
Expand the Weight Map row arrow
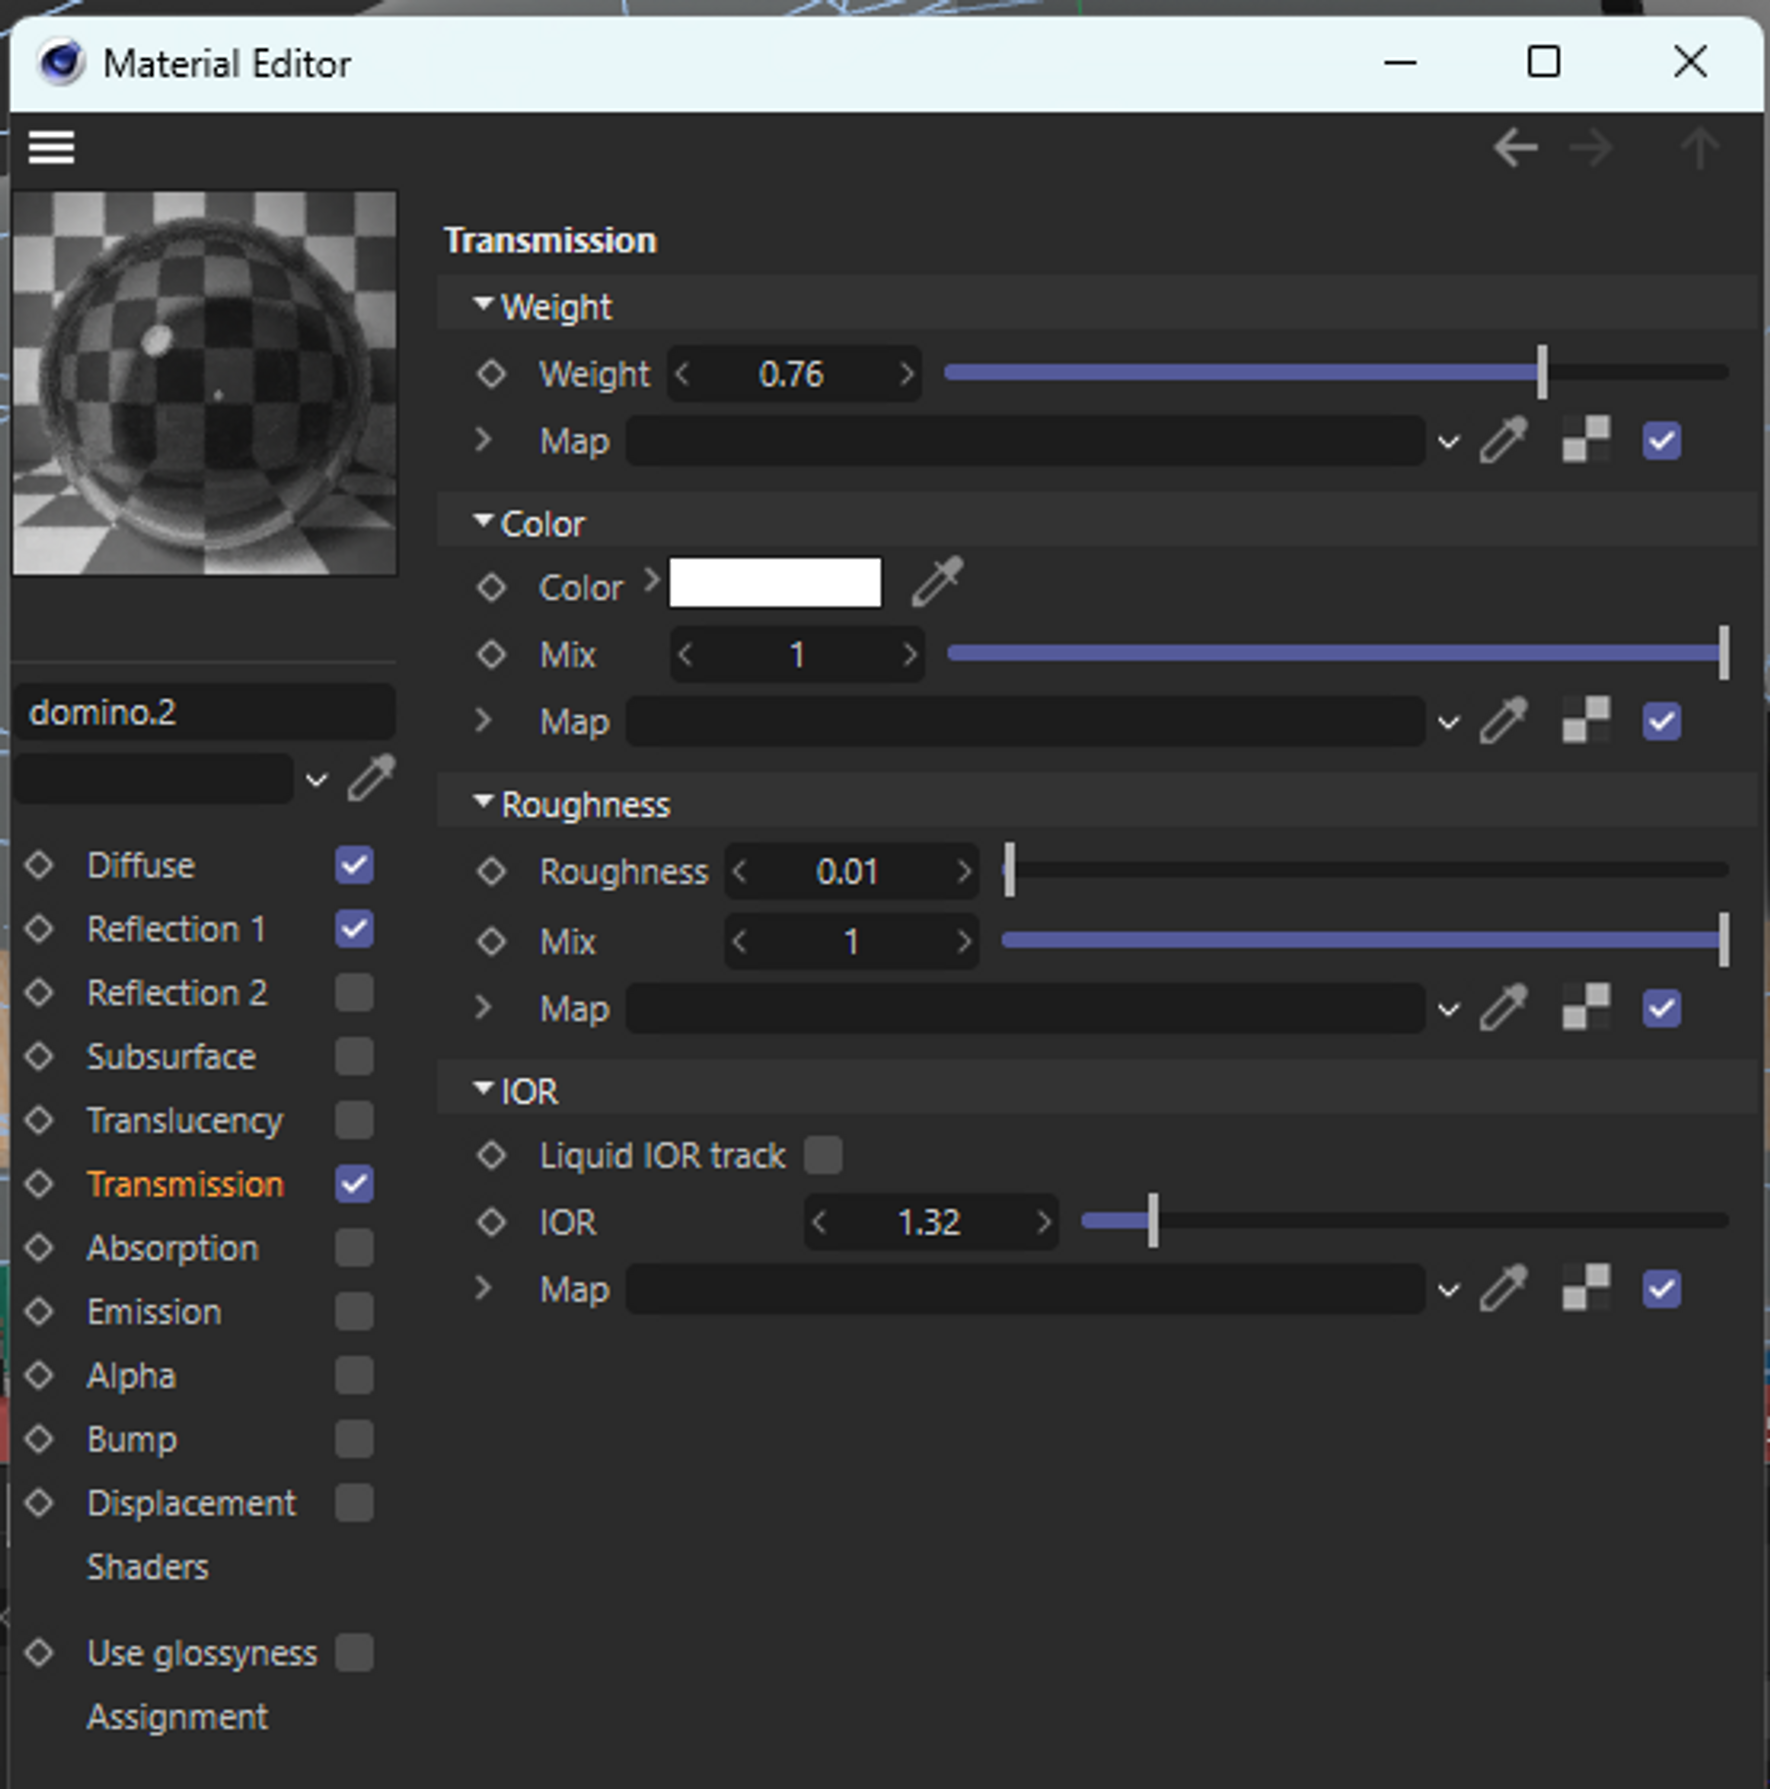[x=483, y=440]
